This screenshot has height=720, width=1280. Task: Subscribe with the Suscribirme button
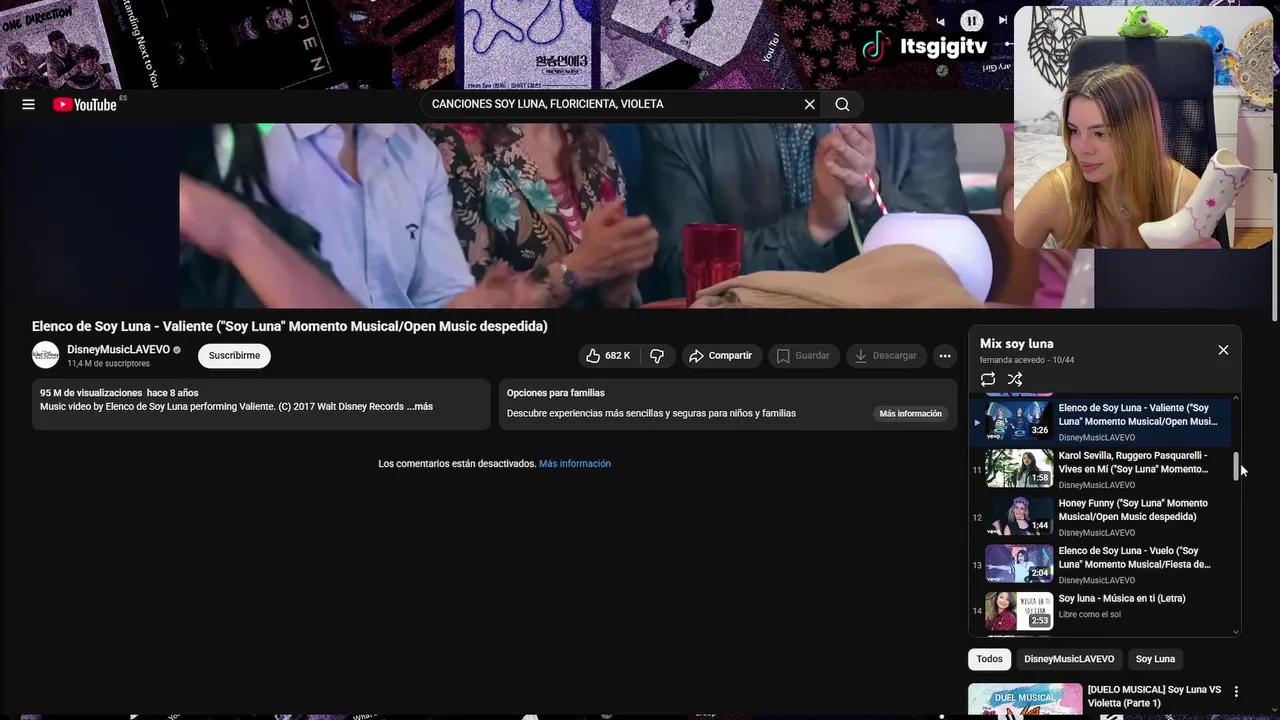[234, 356]
